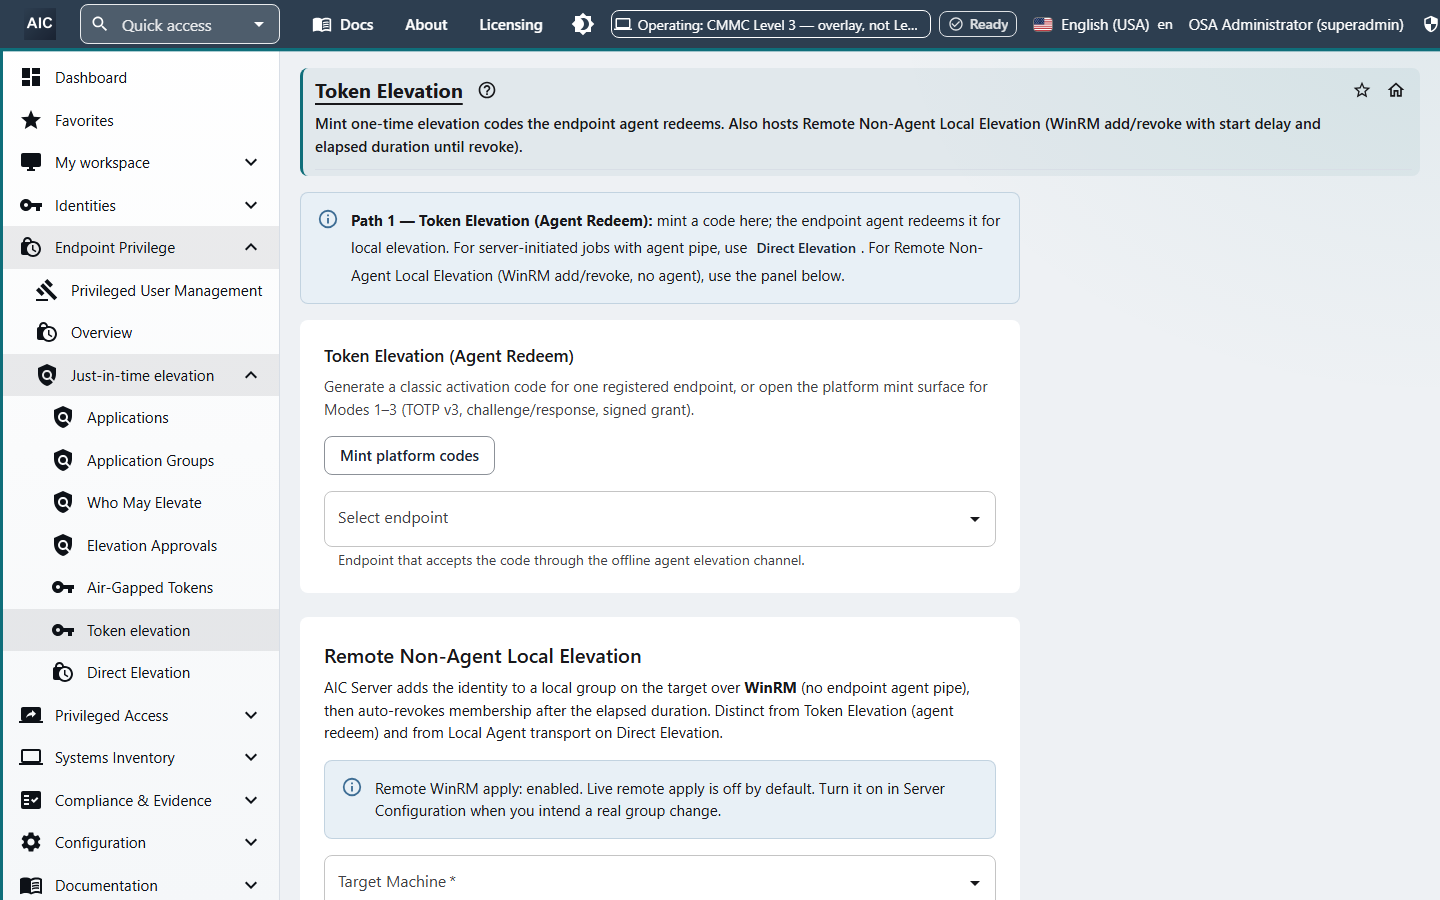Click the help icon beside Token Elevation
Image resolution: width=1440 pixels, height=900 pixels.
pyautogui.click(x=487, y=90)
